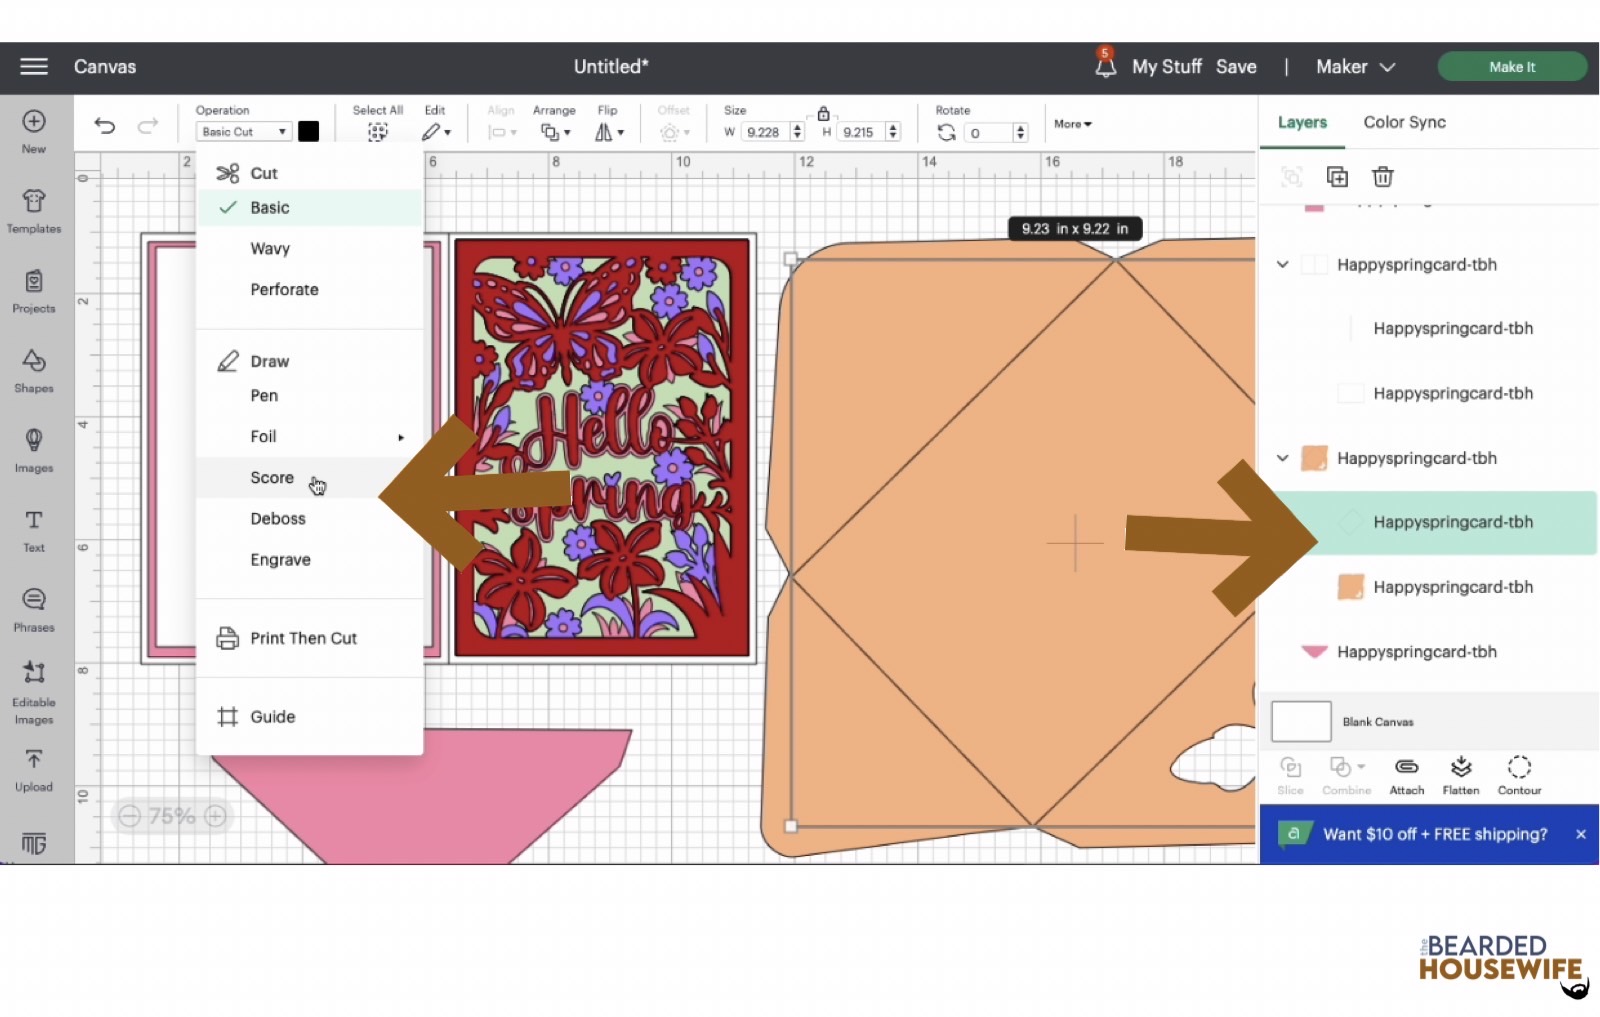Open the Text tool

coord(34,530)
